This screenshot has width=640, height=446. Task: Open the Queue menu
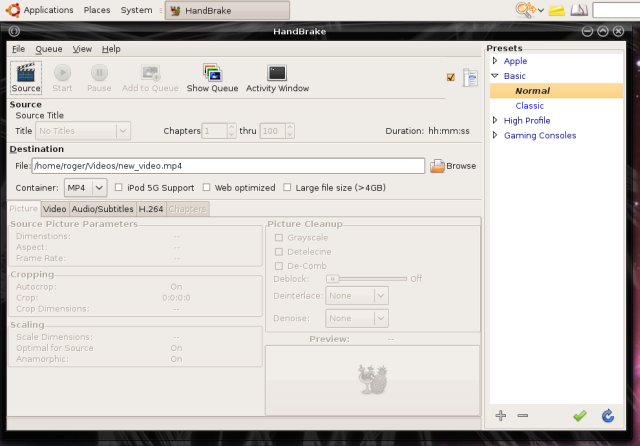tap(49, 48)
